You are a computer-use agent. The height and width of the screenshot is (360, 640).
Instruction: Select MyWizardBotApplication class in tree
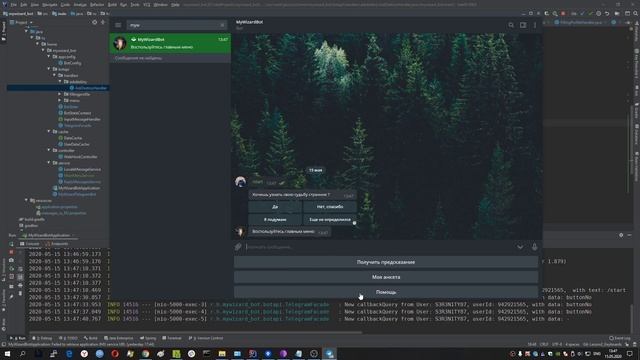pos(79,188)
